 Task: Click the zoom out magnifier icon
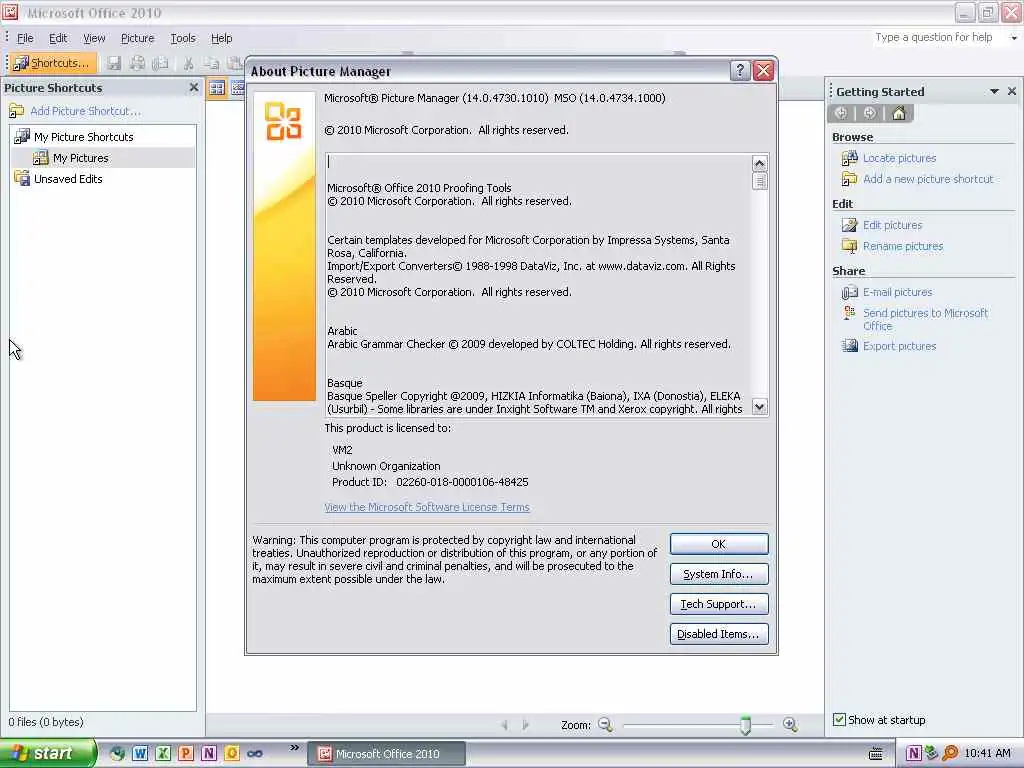[605, 724]
